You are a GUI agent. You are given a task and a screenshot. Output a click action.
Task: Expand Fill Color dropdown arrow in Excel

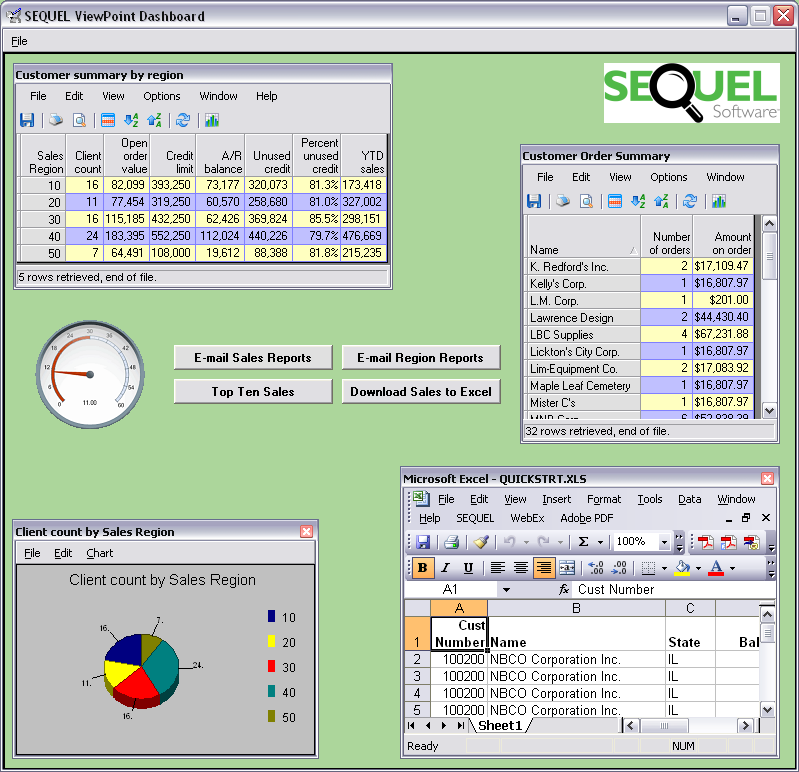tap(698, 568)
